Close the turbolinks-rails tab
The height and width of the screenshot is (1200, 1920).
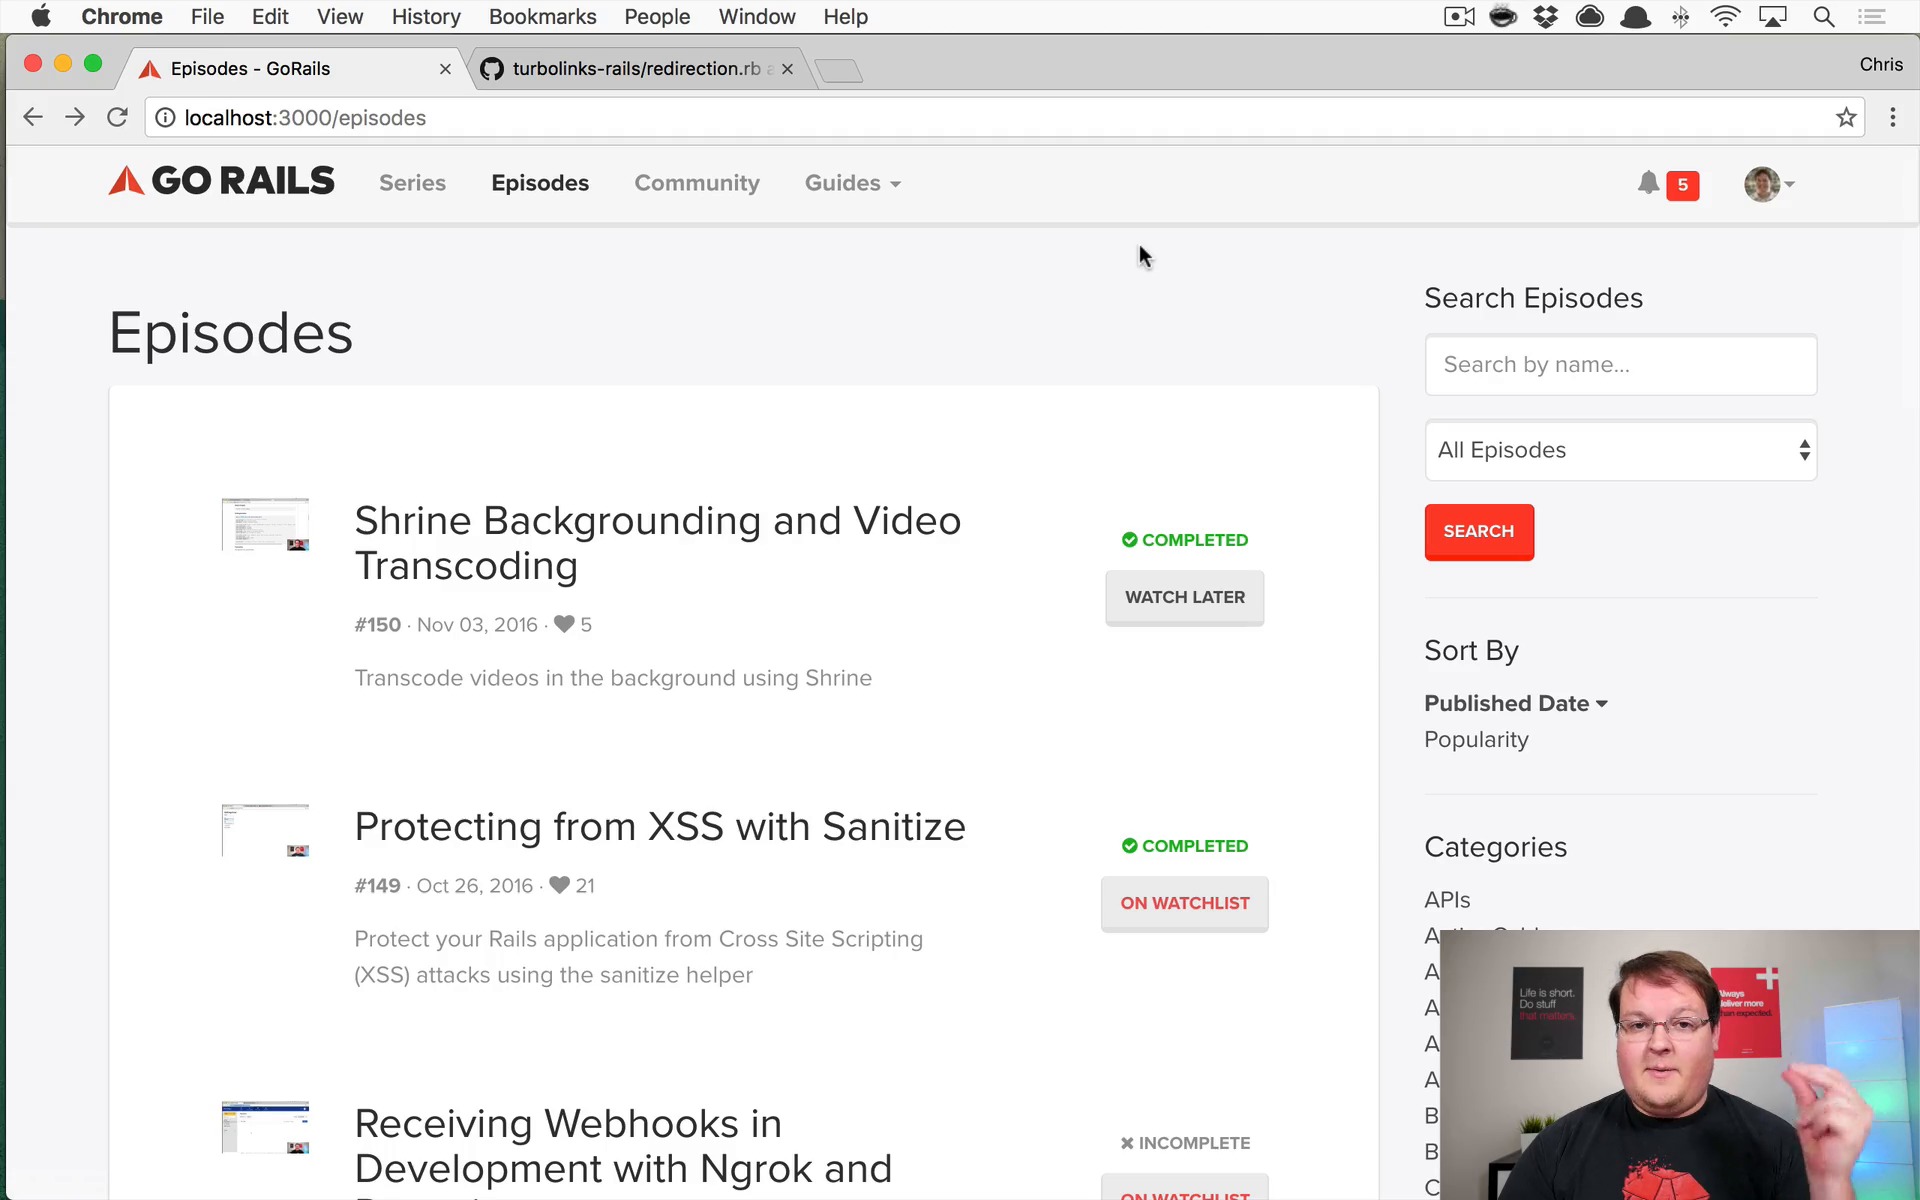pyautogui.click(x=788, y=69)
